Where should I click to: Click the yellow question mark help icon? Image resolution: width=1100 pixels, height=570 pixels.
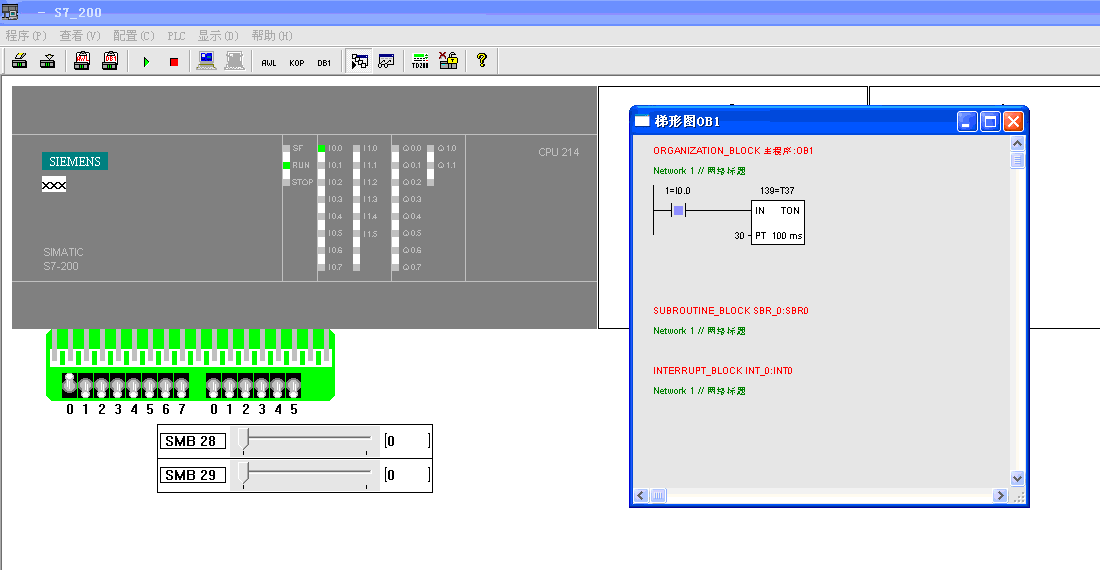(x=482, y=61)
